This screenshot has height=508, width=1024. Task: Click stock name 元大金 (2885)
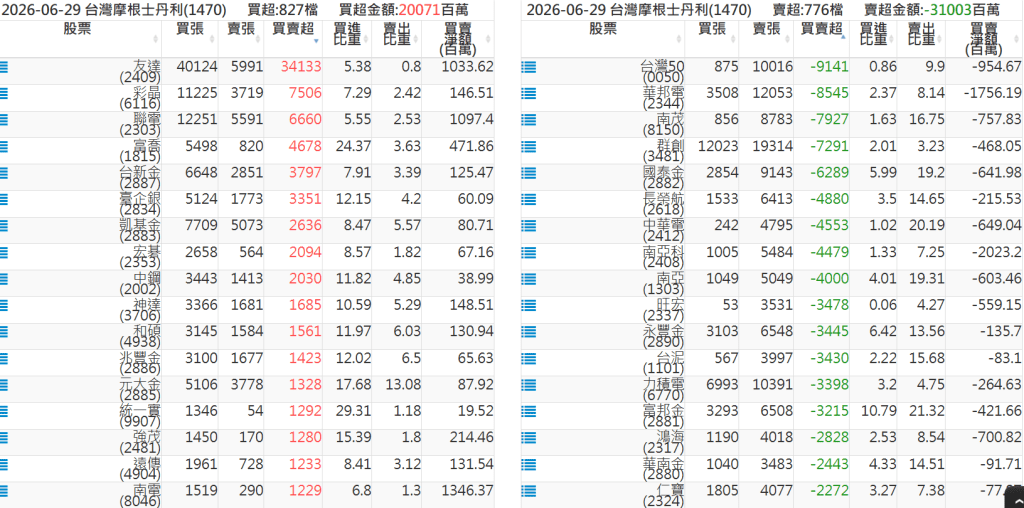140,390
